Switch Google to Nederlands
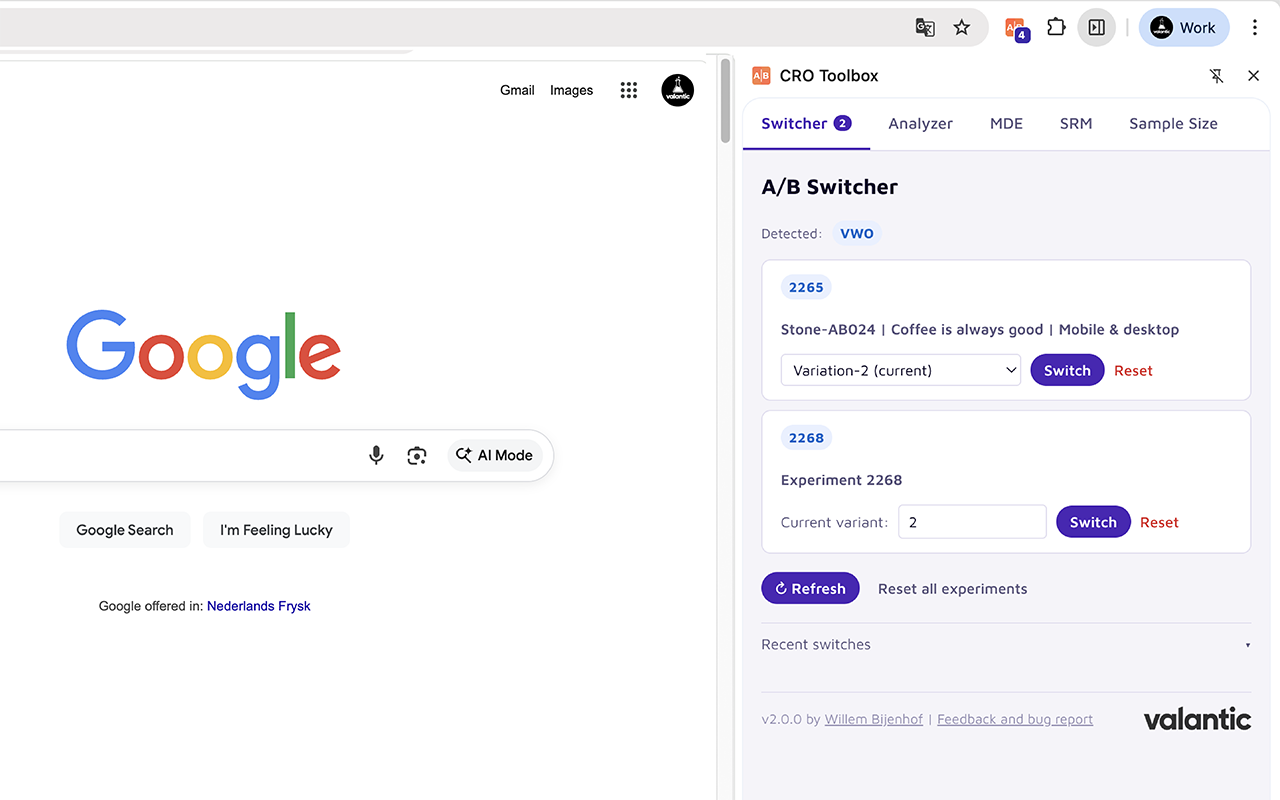 point(241,606)
